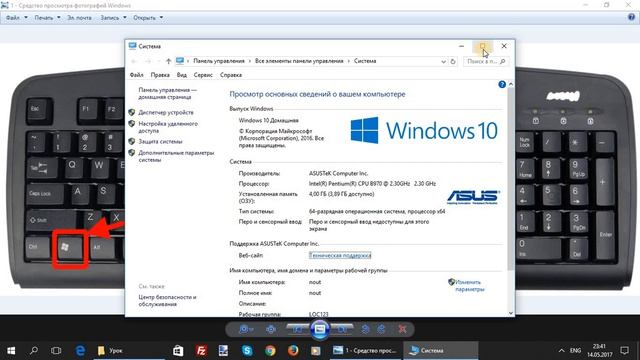Image resolution: width=640 pixels, height=360 pixels.
Task: Delete photo with red X button
Action: (402, 329)
